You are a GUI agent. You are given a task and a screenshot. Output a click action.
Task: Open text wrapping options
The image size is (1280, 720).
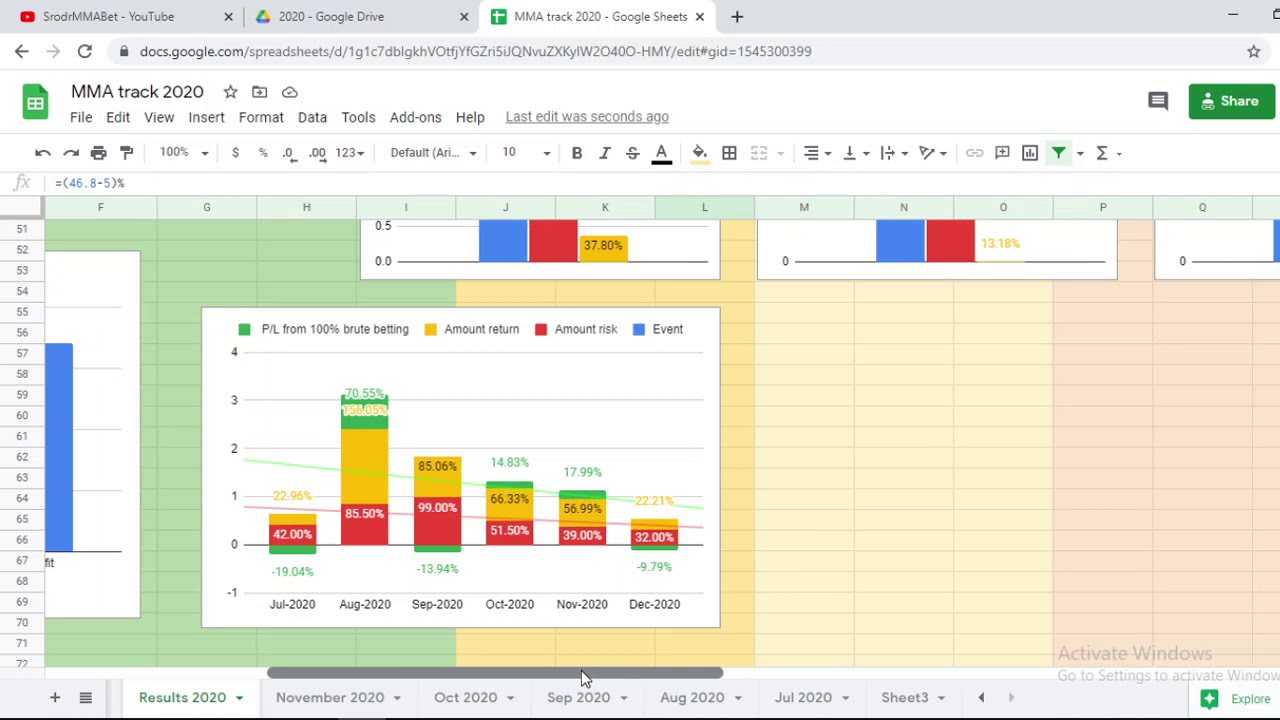[894, 153]
